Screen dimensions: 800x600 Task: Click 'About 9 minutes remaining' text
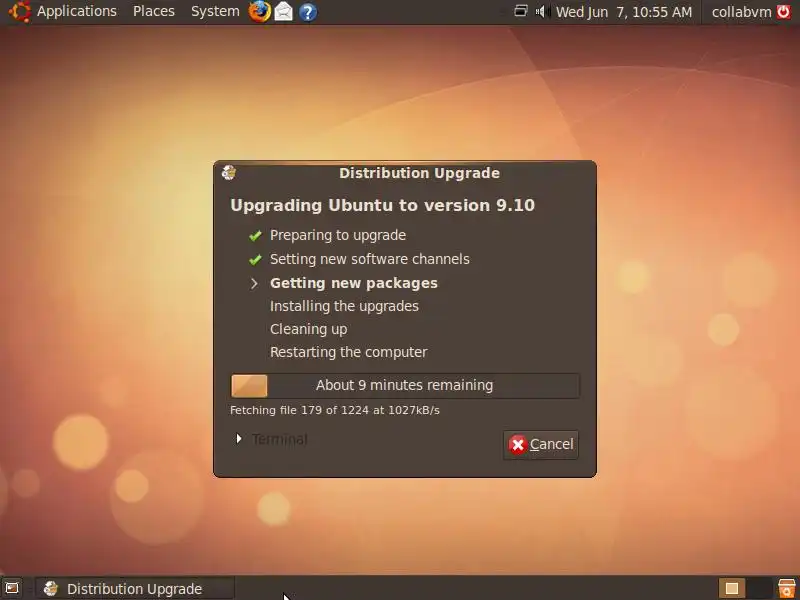405,385
